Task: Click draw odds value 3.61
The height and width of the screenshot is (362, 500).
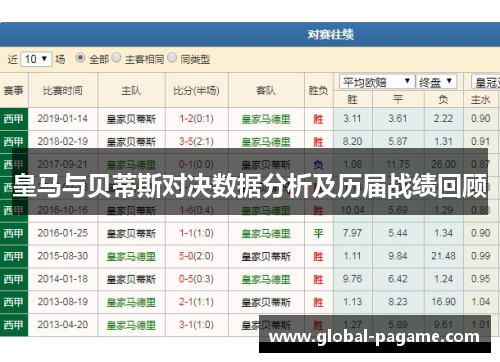Action: pos(398,119)
